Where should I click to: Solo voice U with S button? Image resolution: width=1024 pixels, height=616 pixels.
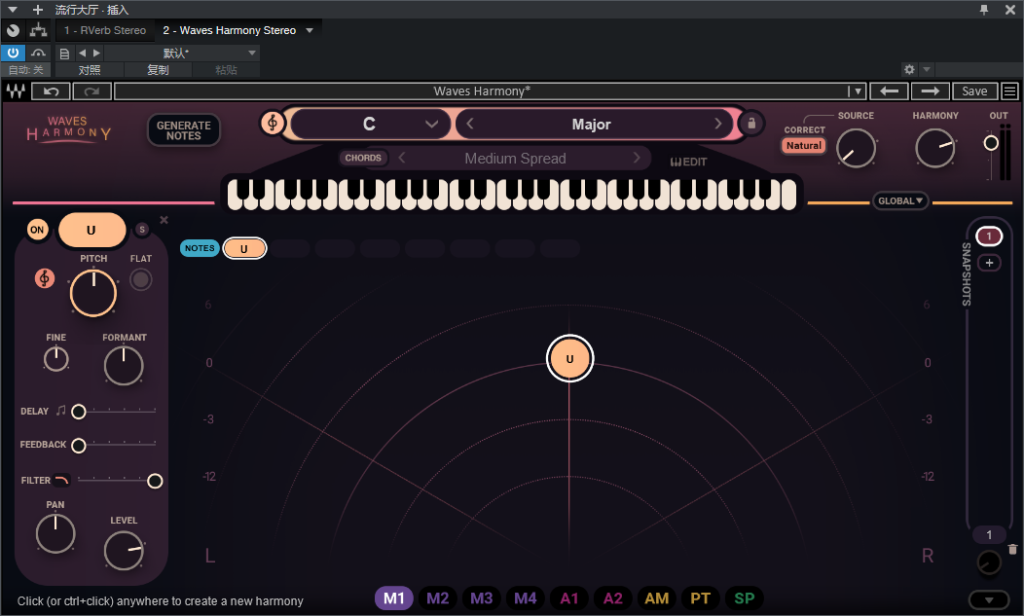click(142, 229)
